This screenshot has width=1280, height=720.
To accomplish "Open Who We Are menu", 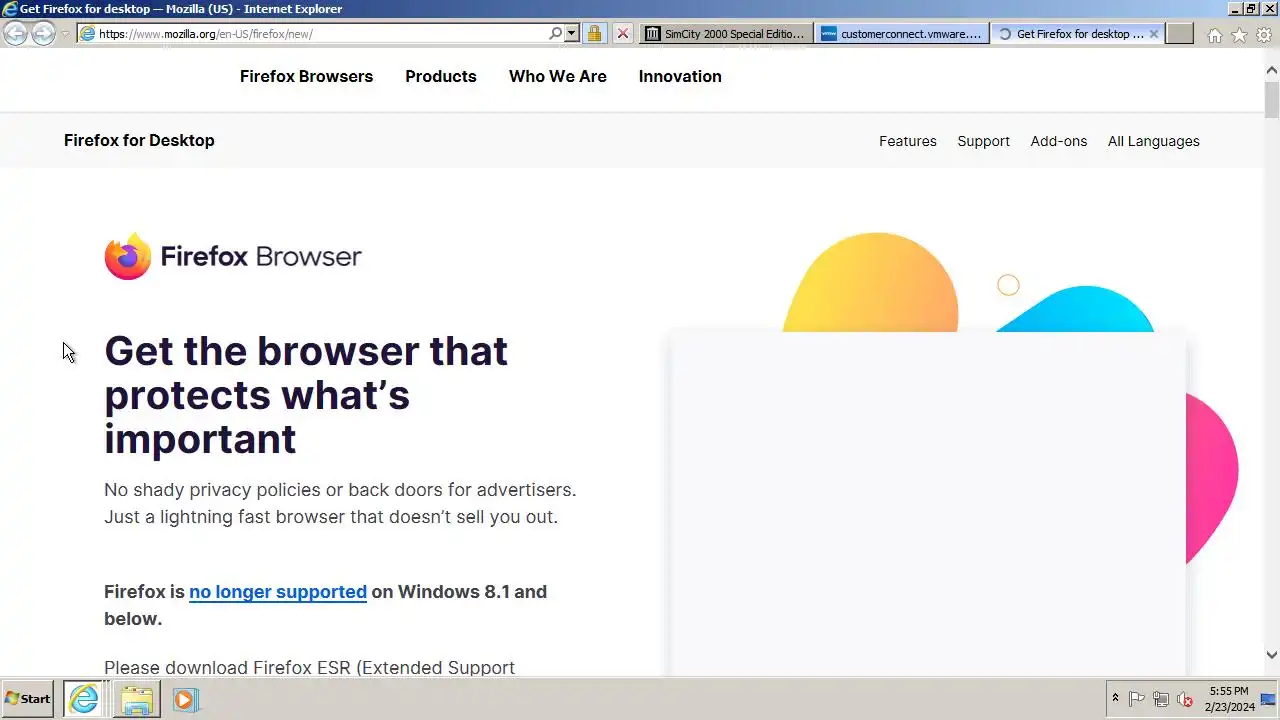I will pyautogui.click(x=558, y=76).
